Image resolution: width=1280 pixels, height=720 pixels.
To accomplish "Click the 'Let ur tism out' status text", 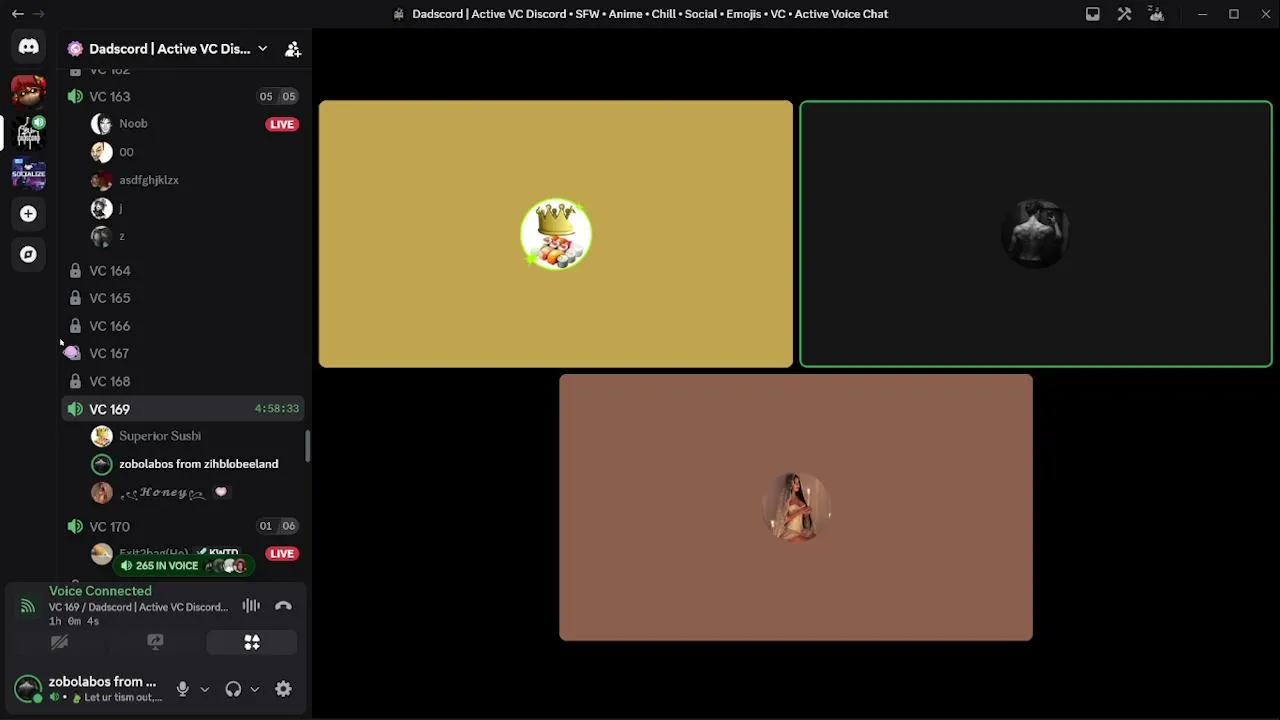I will (123, 698).
